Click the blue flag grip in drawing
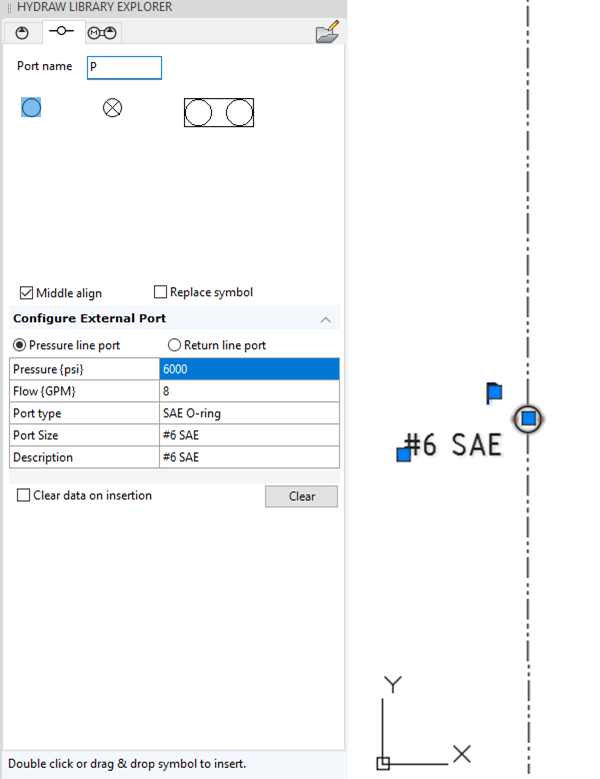This screenshot has height=779, width=600. [494, 392]
